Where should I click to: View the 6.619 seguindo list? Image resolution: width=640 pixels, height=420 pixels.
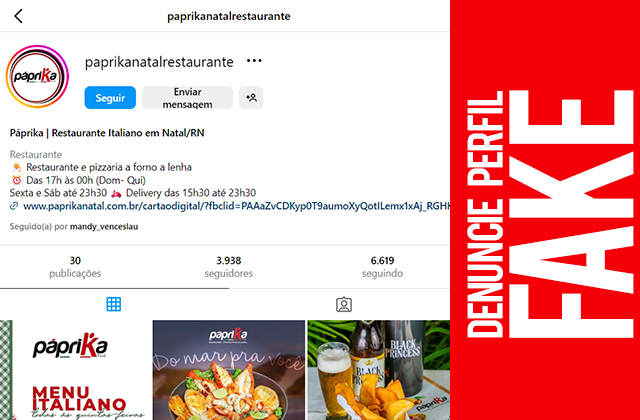coord(382,267)
